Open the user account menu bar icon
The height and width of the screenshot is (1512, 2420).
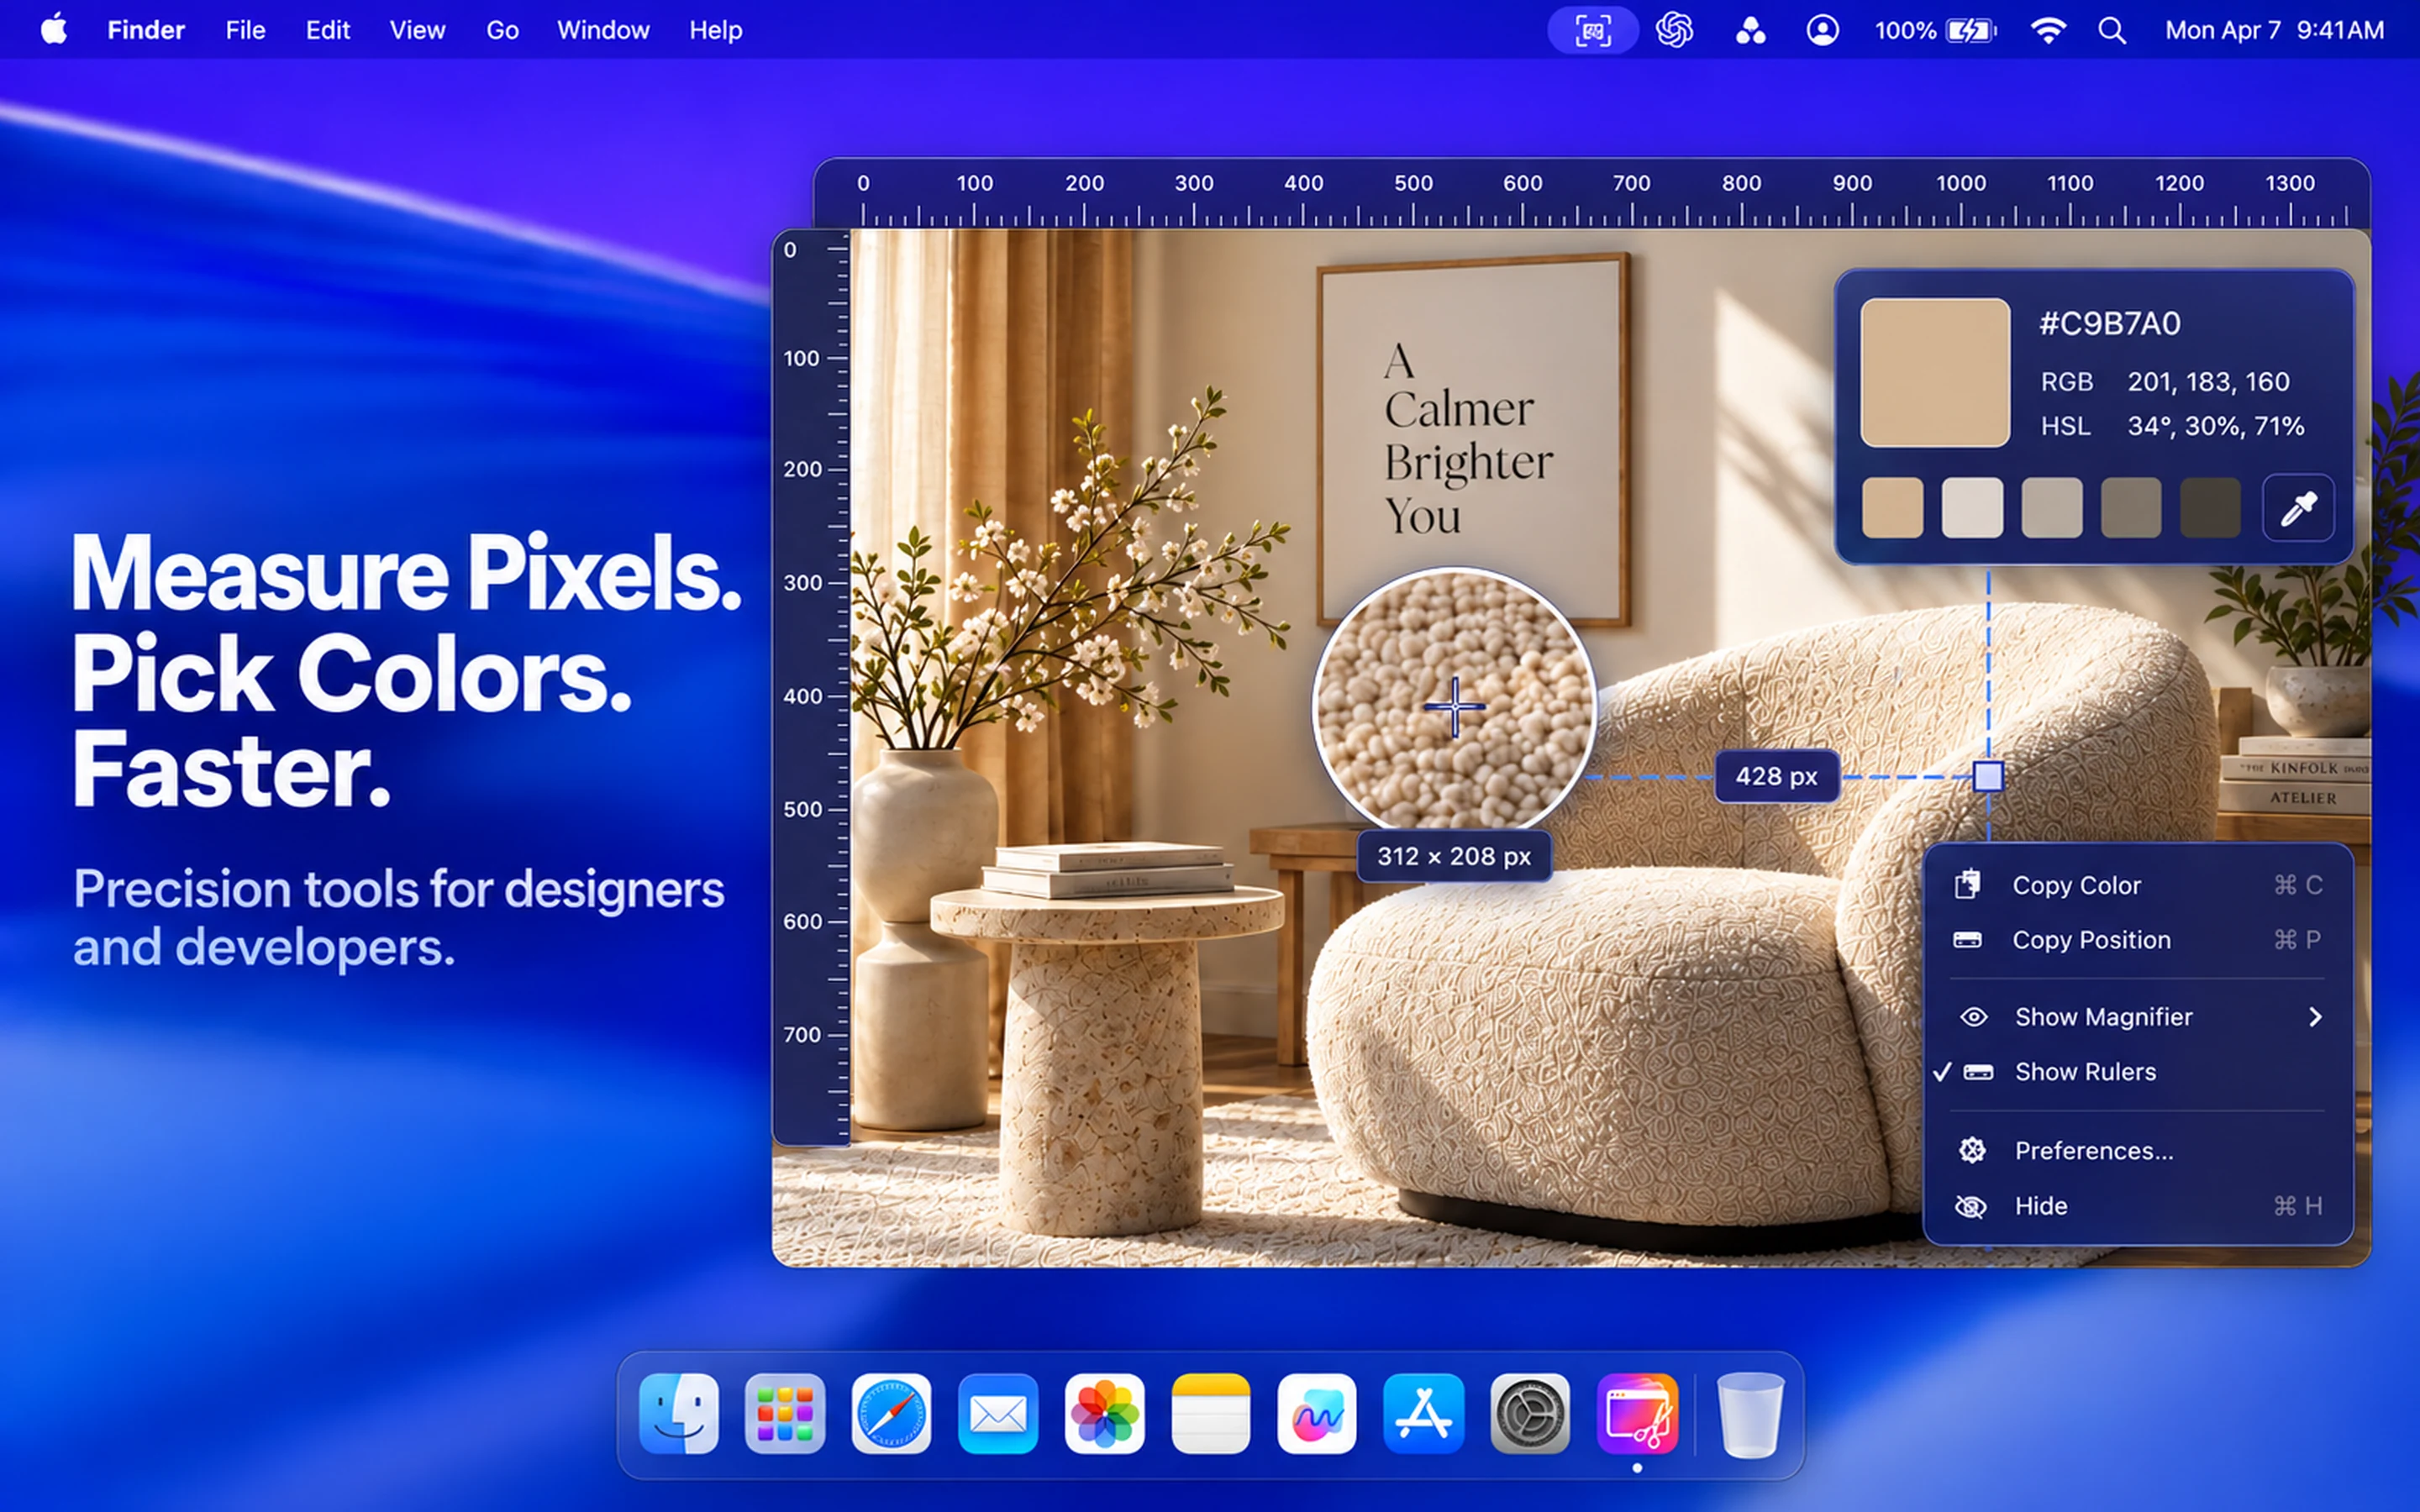1822,30
